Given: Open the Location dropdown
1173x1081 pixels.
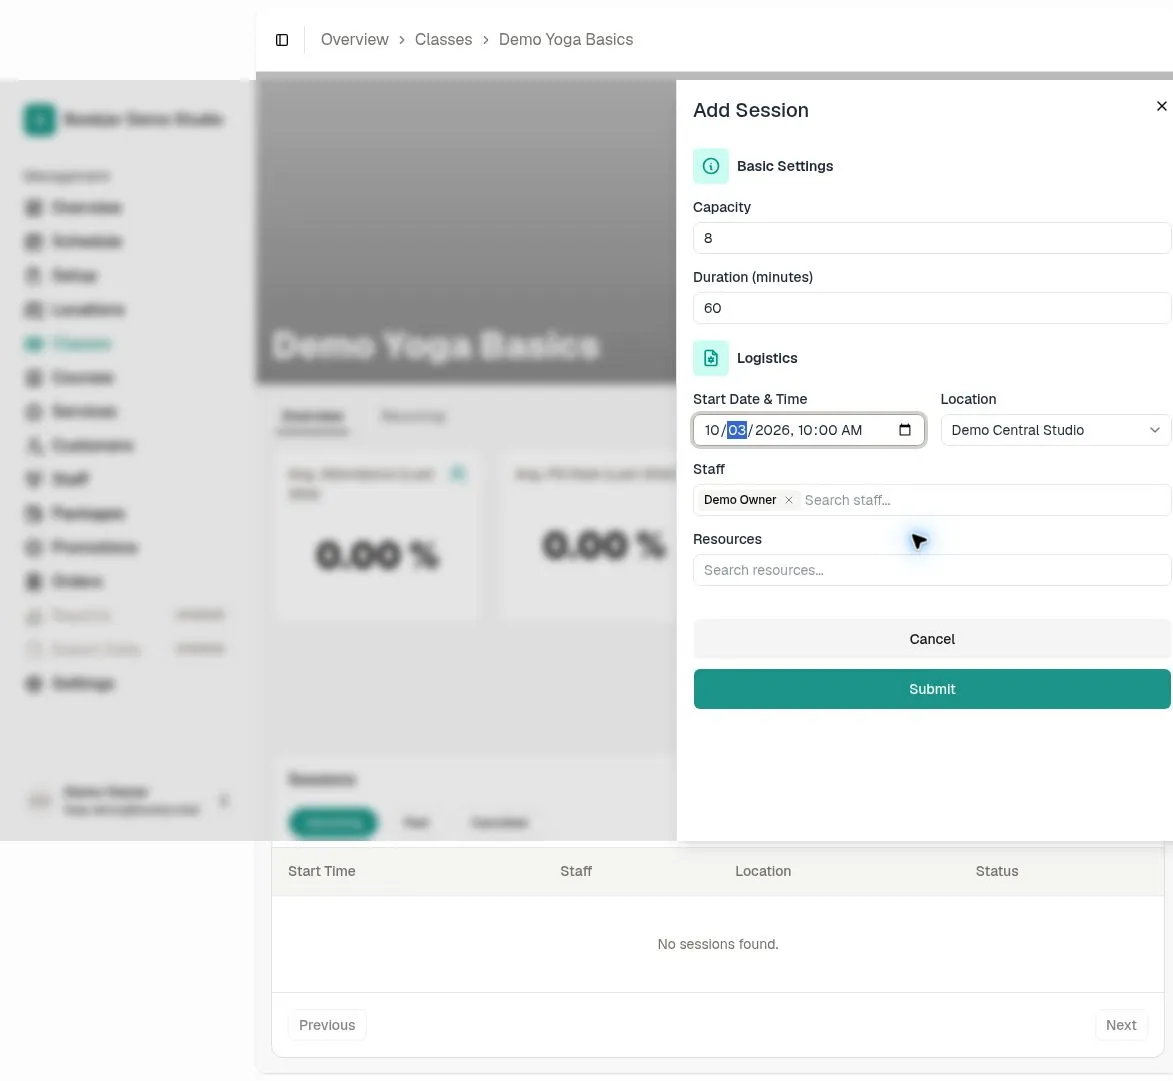Looking at the screenshot, I should click(x=1055, y=430).
